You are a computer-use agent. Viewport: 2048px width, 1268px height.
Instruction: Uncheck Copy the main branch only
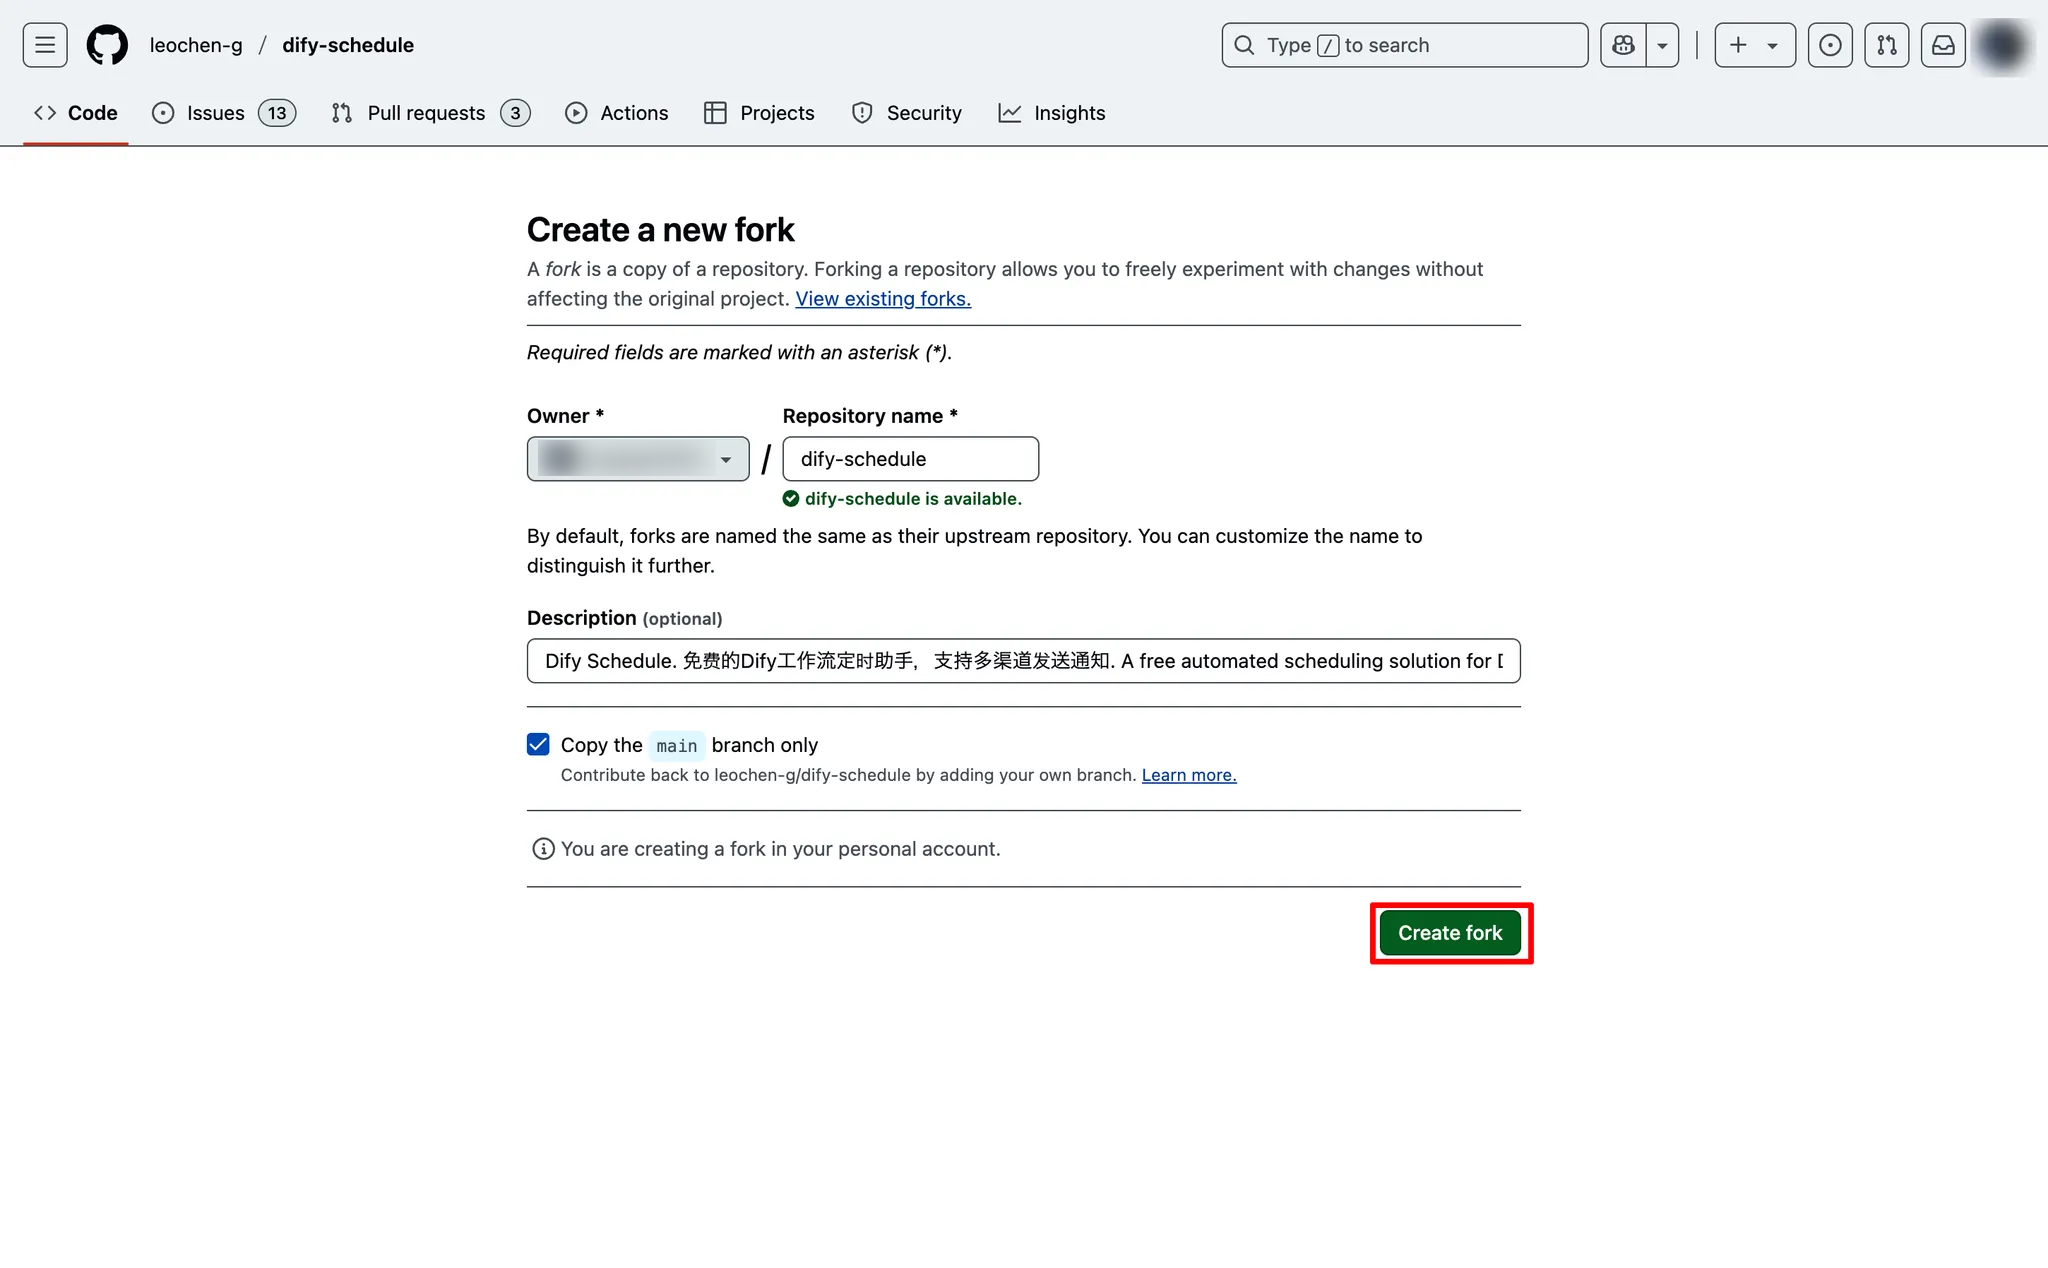[x=538, y=744]
